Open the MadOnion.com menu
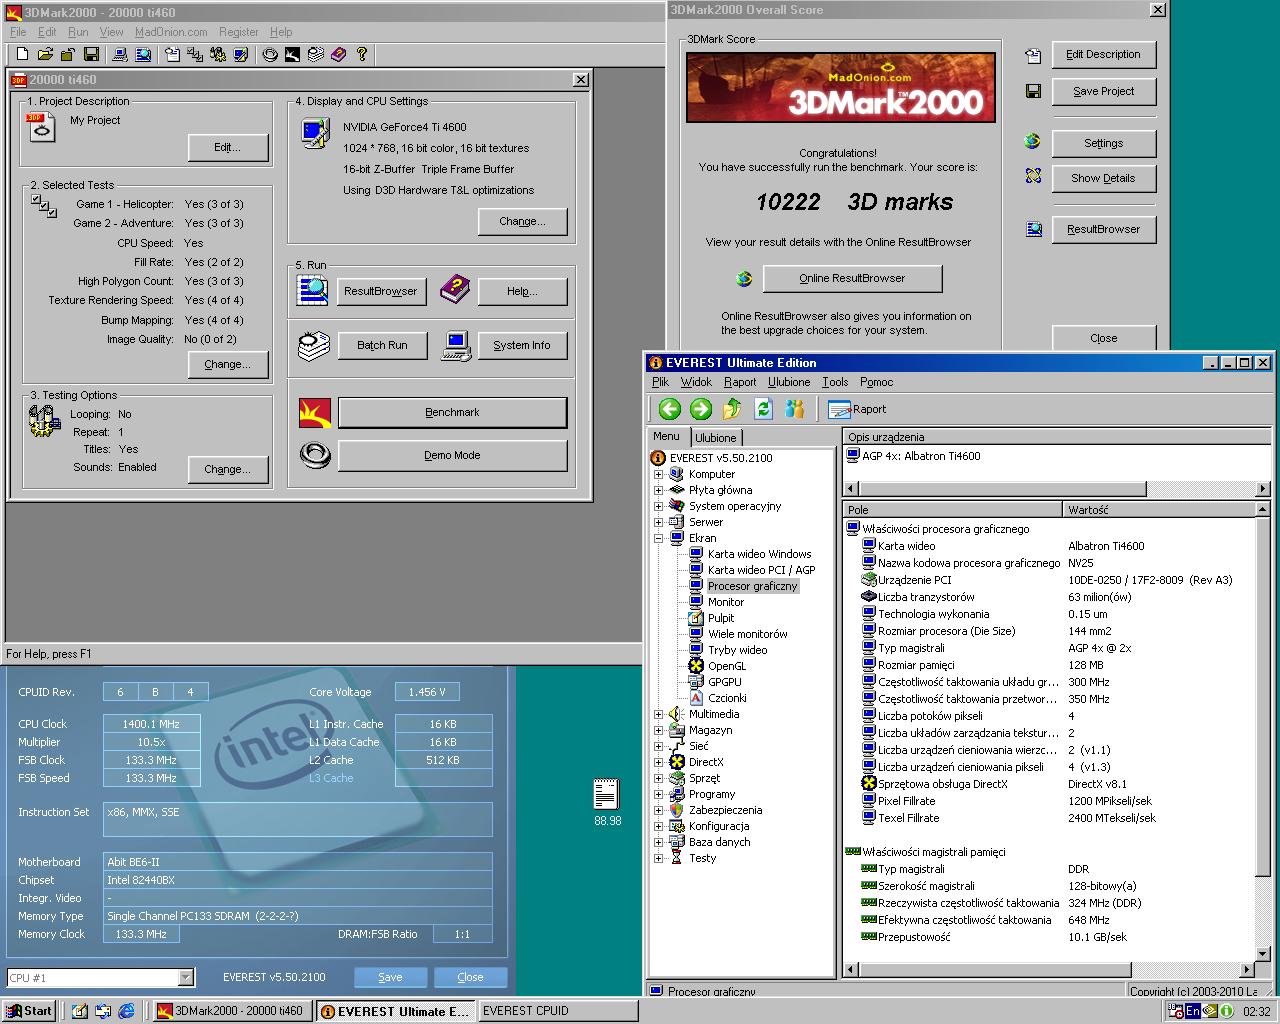The width and height of the screenshot is (1280, 1024). pos(171,32)
